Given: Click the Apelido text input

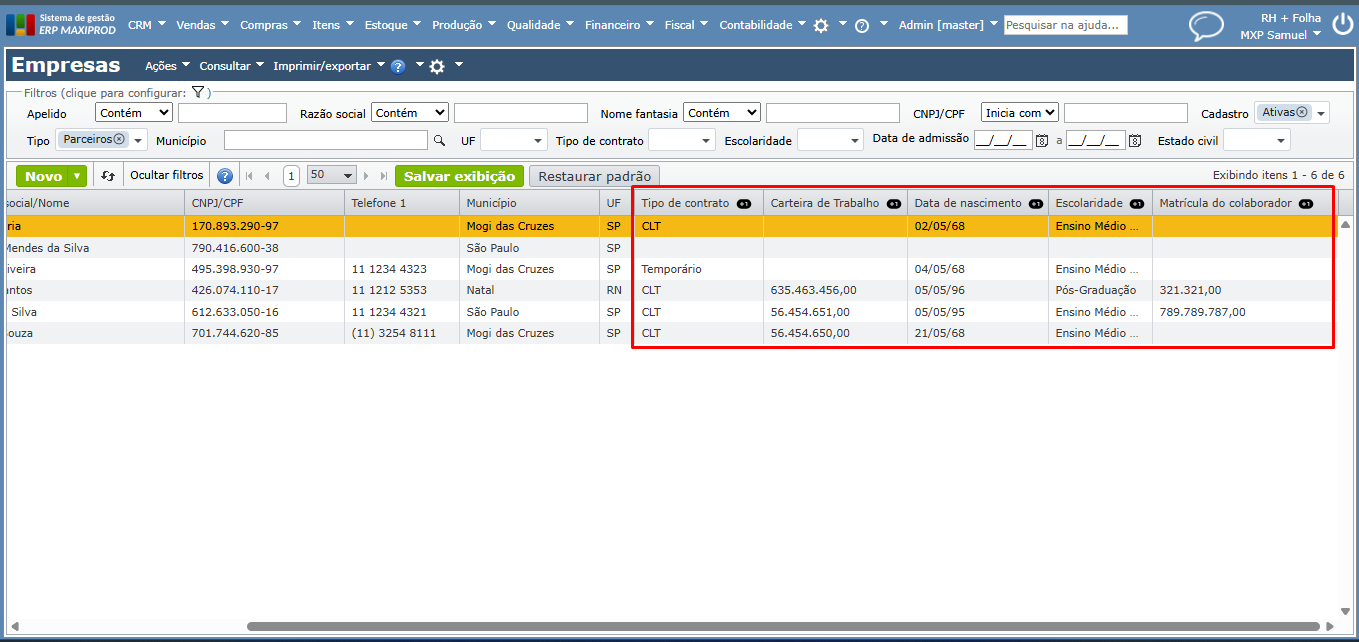Looking at the screenshot, I should [232, 113].
